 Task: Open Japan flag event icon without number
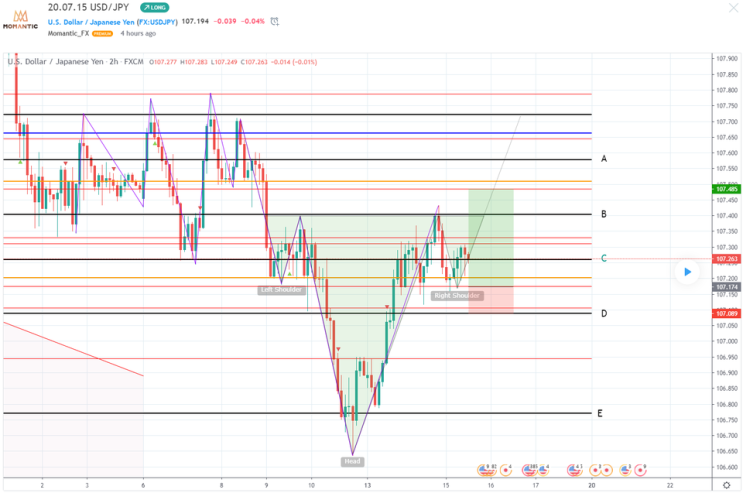(607, 470)
